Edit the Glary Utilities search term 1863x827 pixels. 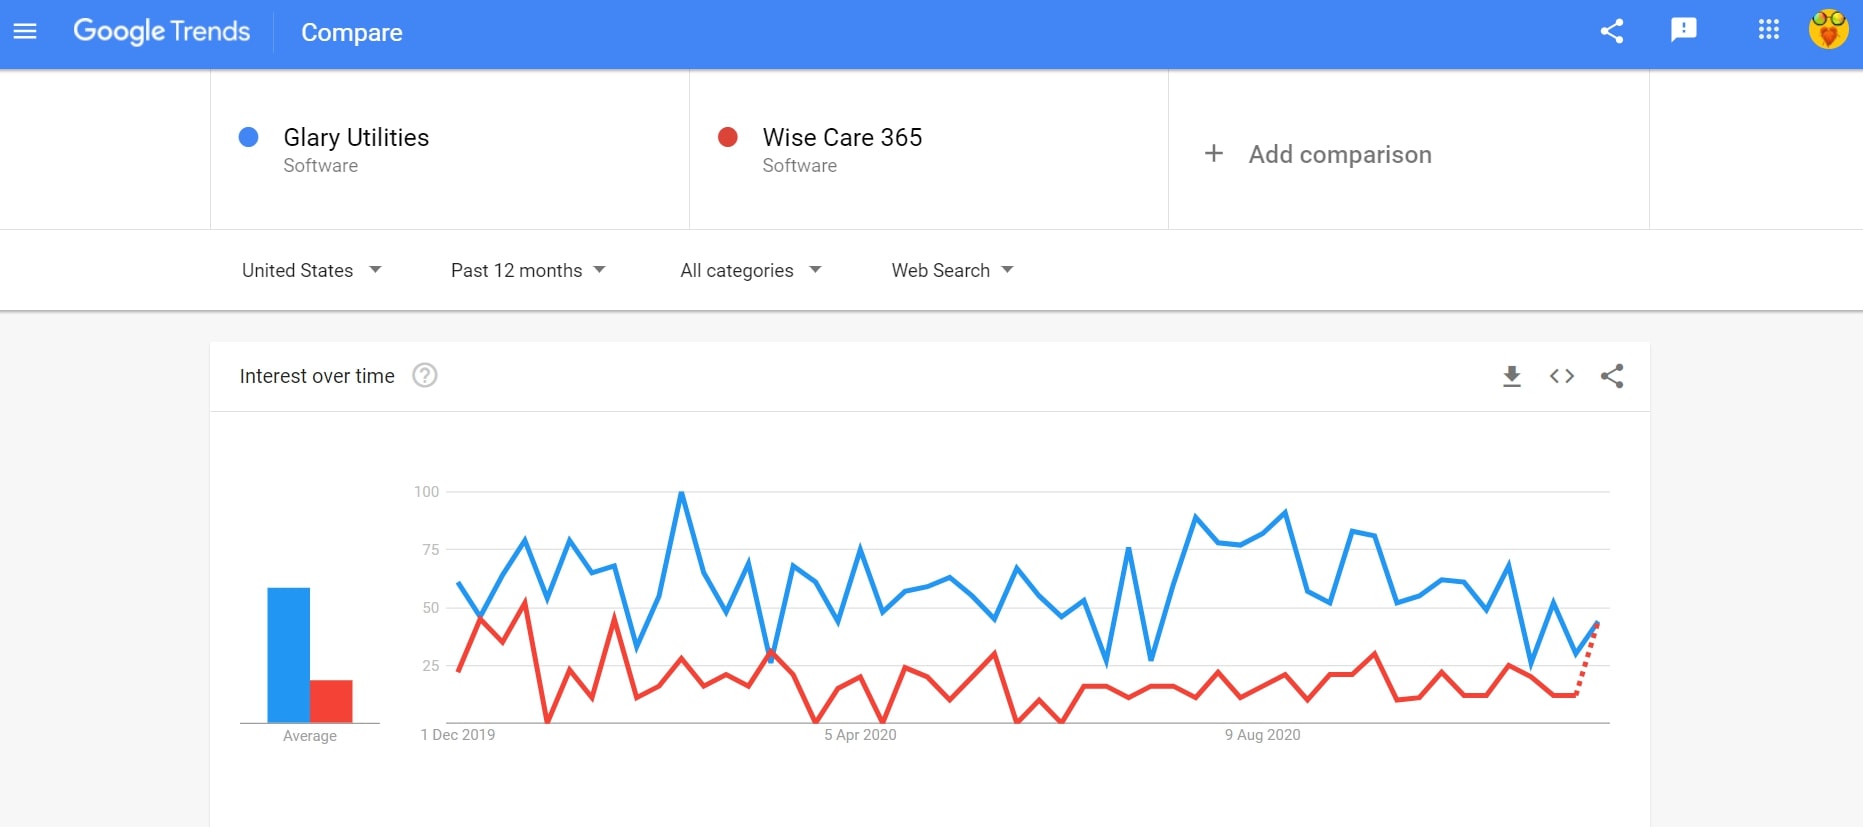[x=356, y=137]
